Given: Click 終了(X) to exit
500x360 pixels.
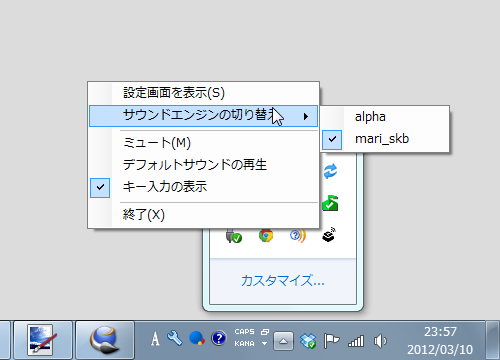Looking at the screenshot, I should click(x=203, y=215).
